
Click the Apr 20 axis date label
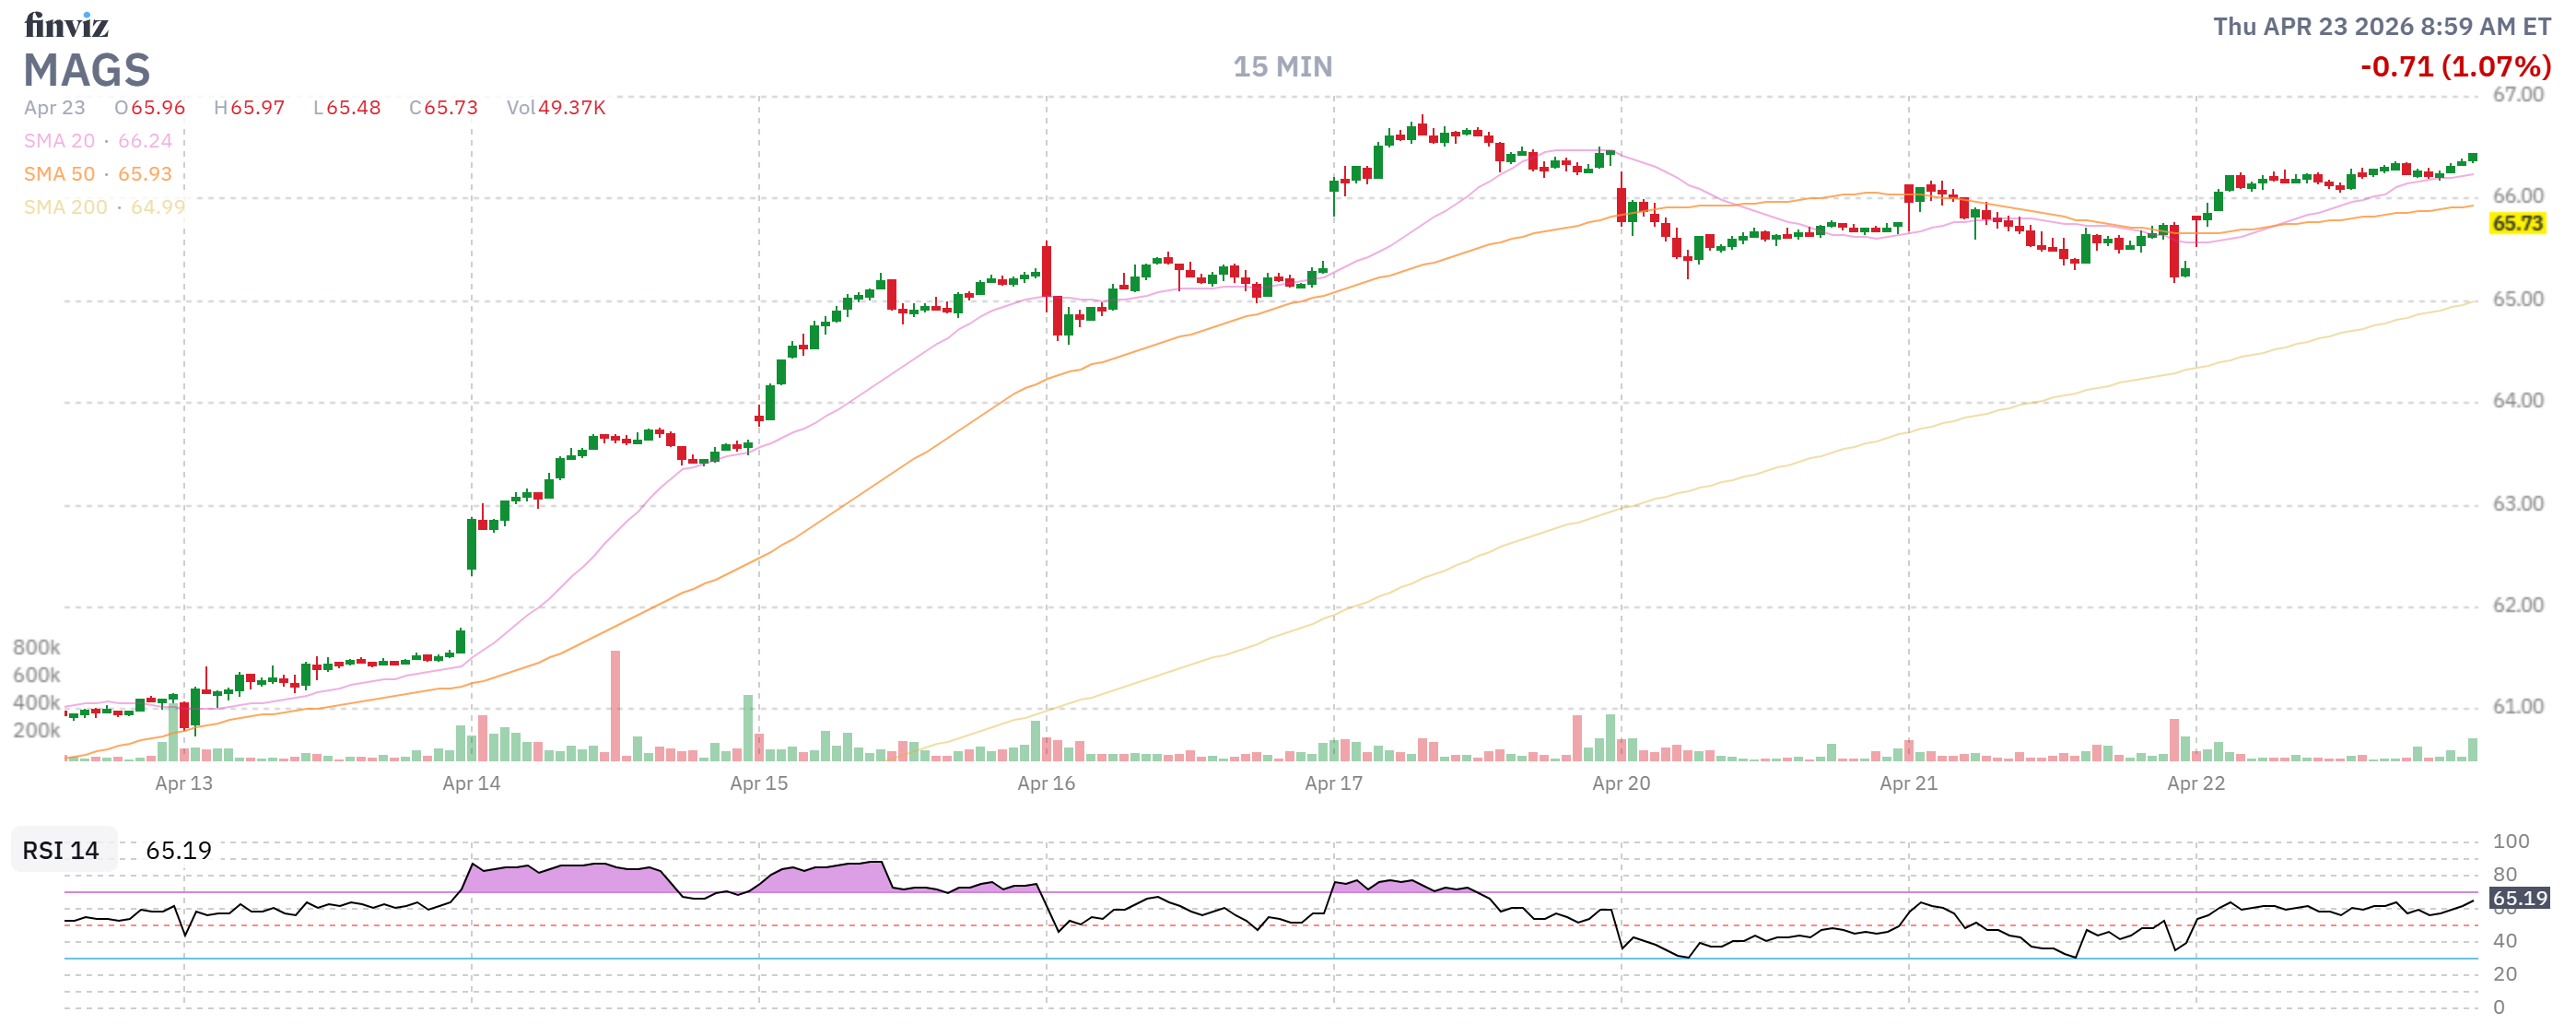pyautogui.click(x=1621, y=786)
